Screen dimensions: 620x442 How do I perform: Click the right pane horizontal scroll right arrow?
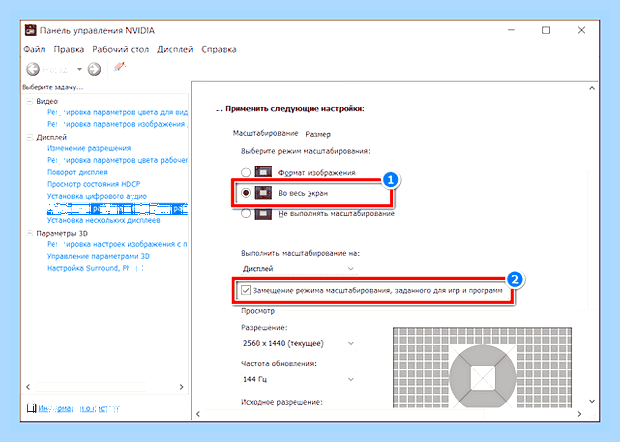coord(579,414)
